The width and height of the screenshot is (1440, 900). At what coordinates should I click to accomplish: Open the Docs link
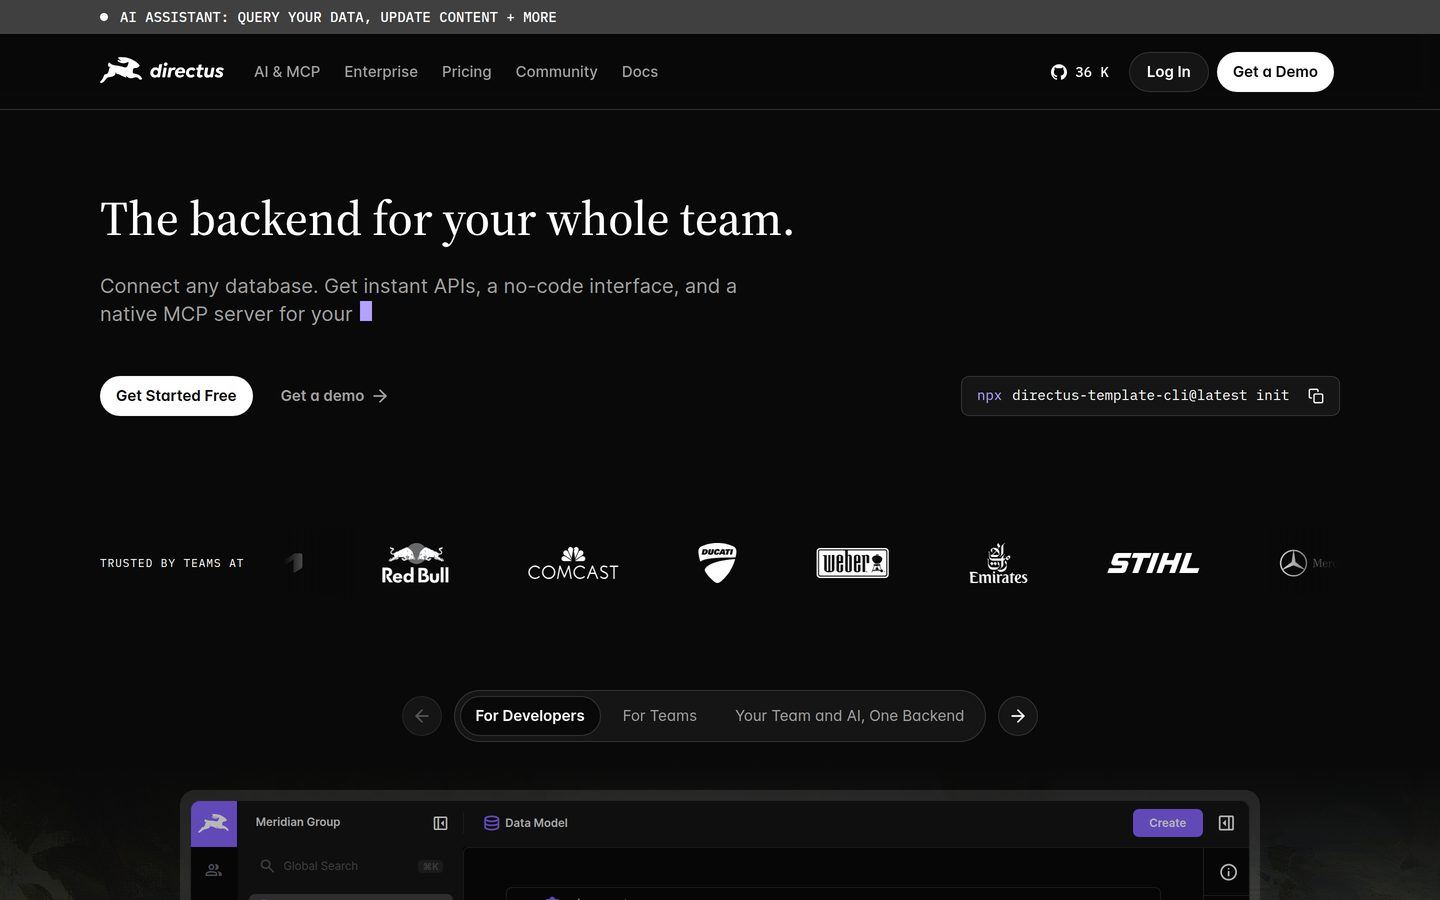point(640,72)
